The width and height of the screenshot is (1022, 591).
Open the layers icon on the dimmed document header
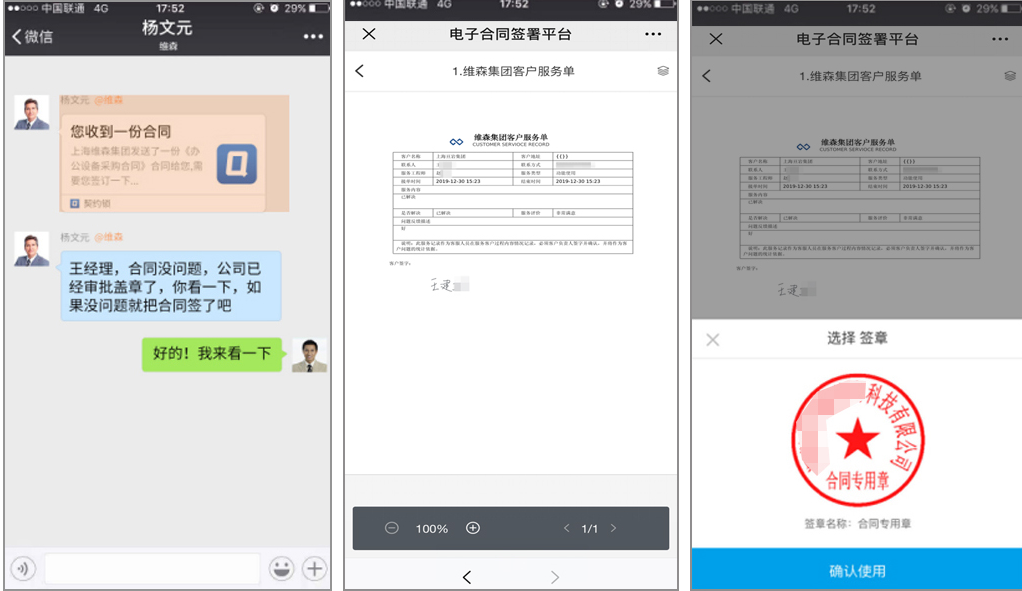(1010, 76)
